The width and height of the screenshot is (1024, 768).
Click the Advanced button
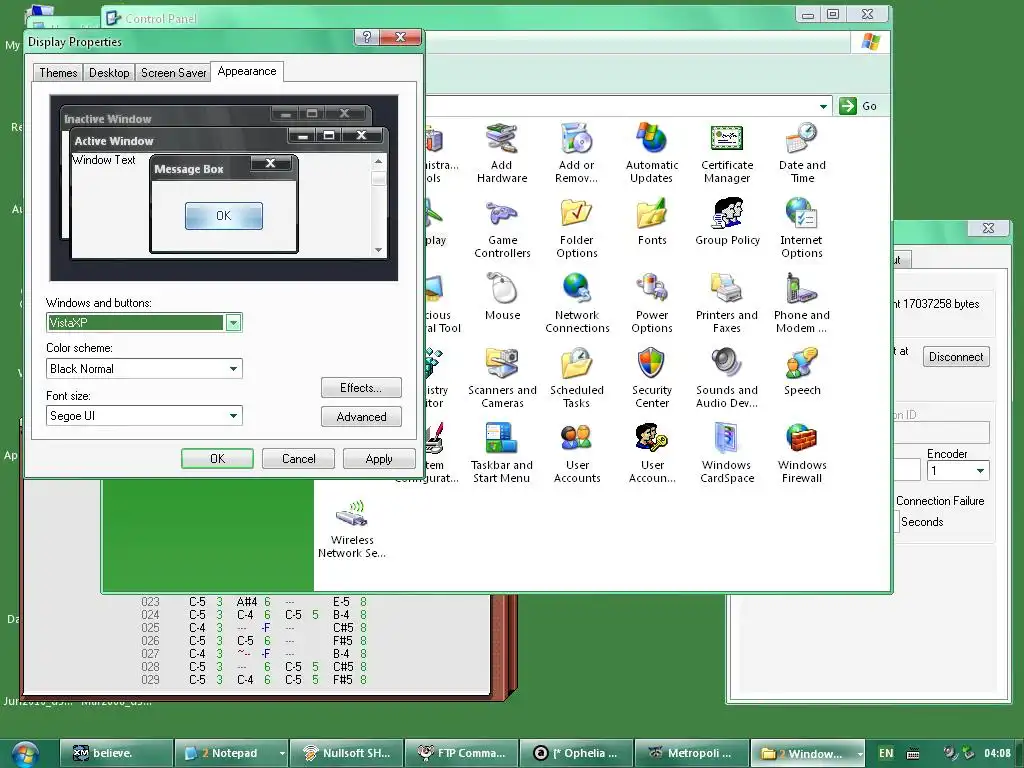tap(361, 417)
